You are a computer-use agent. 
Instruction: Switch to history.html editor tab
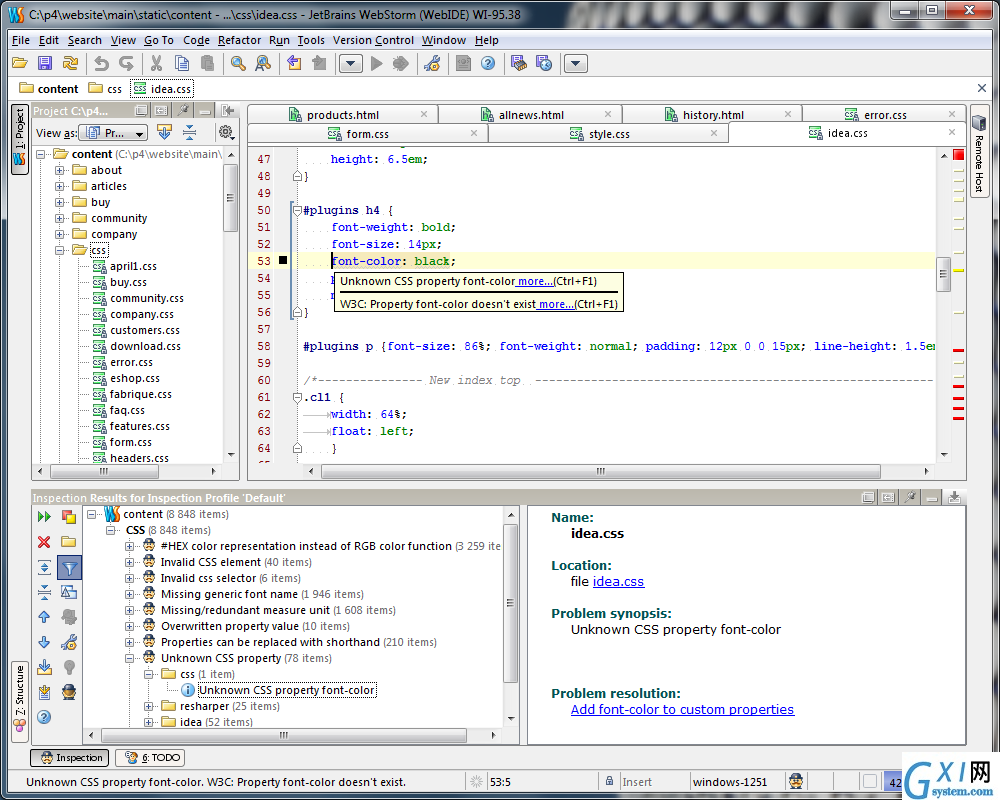click(x=712, y=115)
